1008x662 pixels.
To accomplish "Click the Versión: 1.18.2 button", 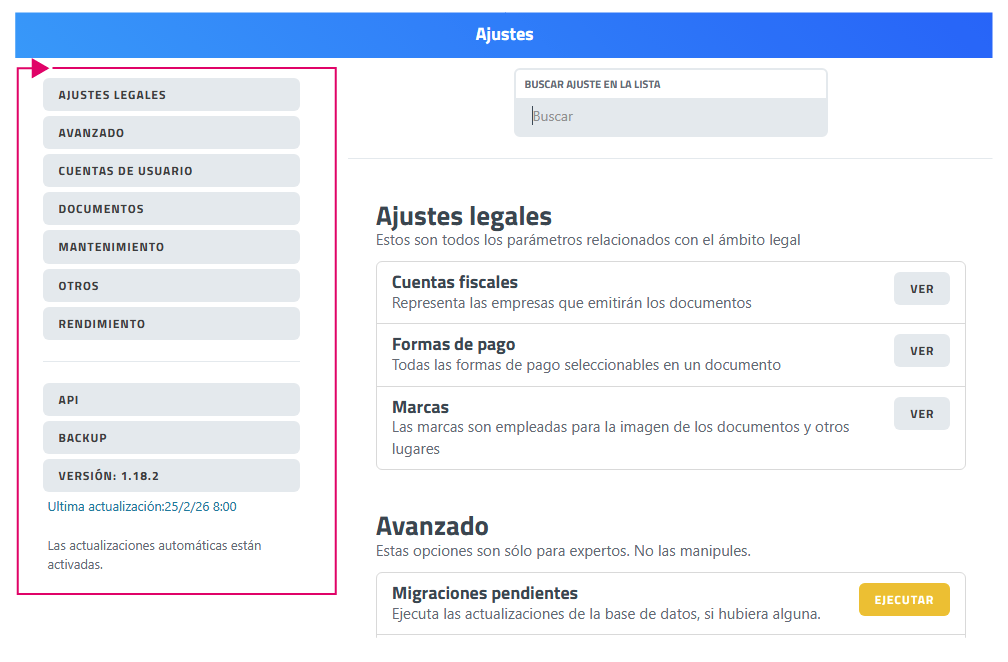I will [171, 476].
